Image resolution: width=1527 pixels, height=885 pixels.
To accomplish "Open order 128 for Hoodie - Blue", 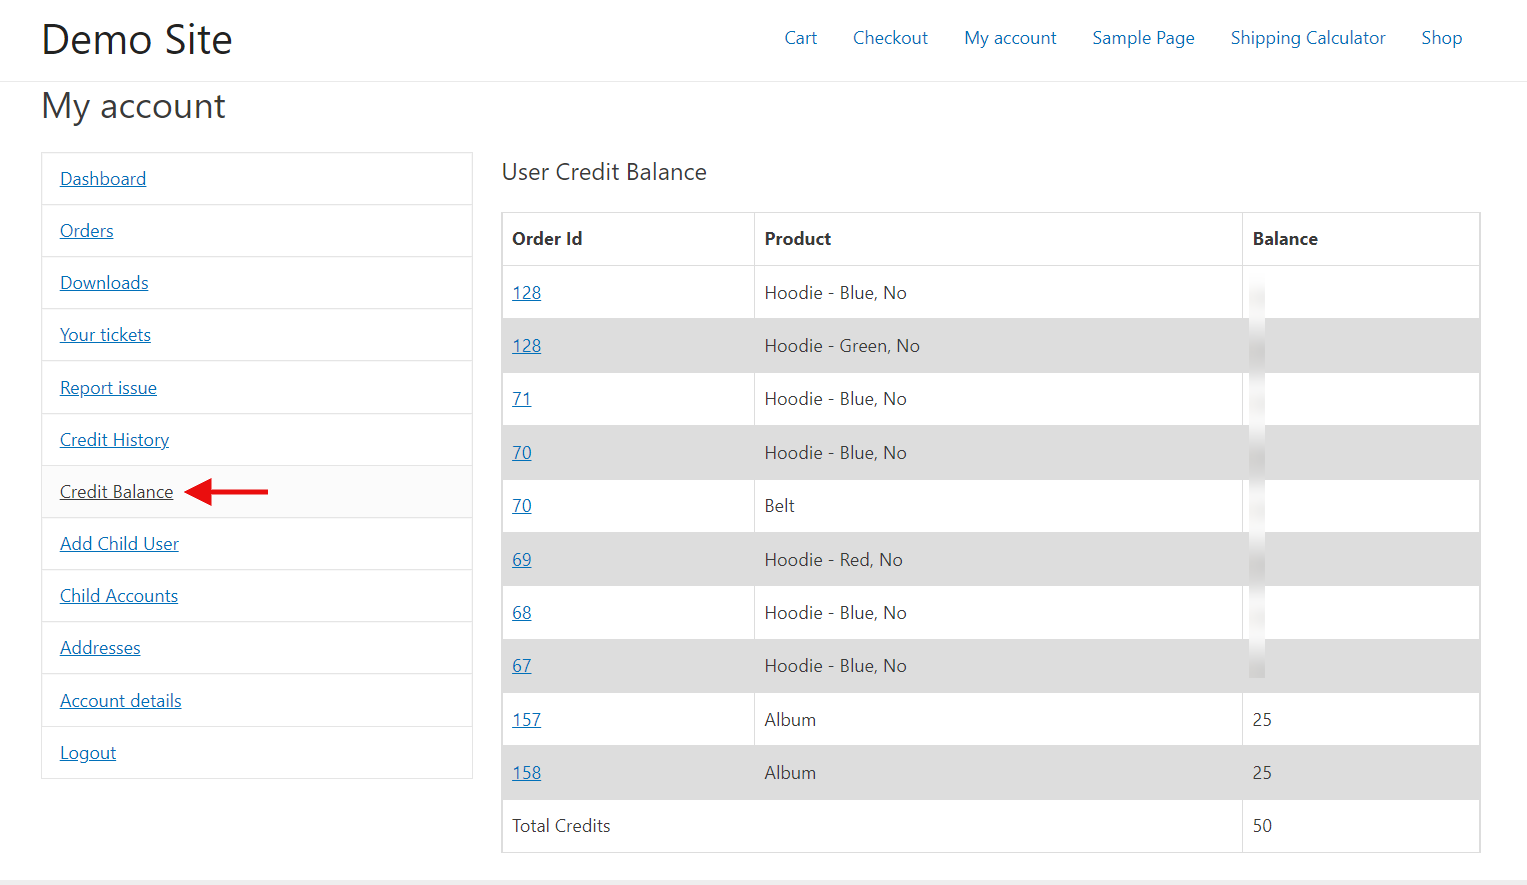I will pos(526,293).
